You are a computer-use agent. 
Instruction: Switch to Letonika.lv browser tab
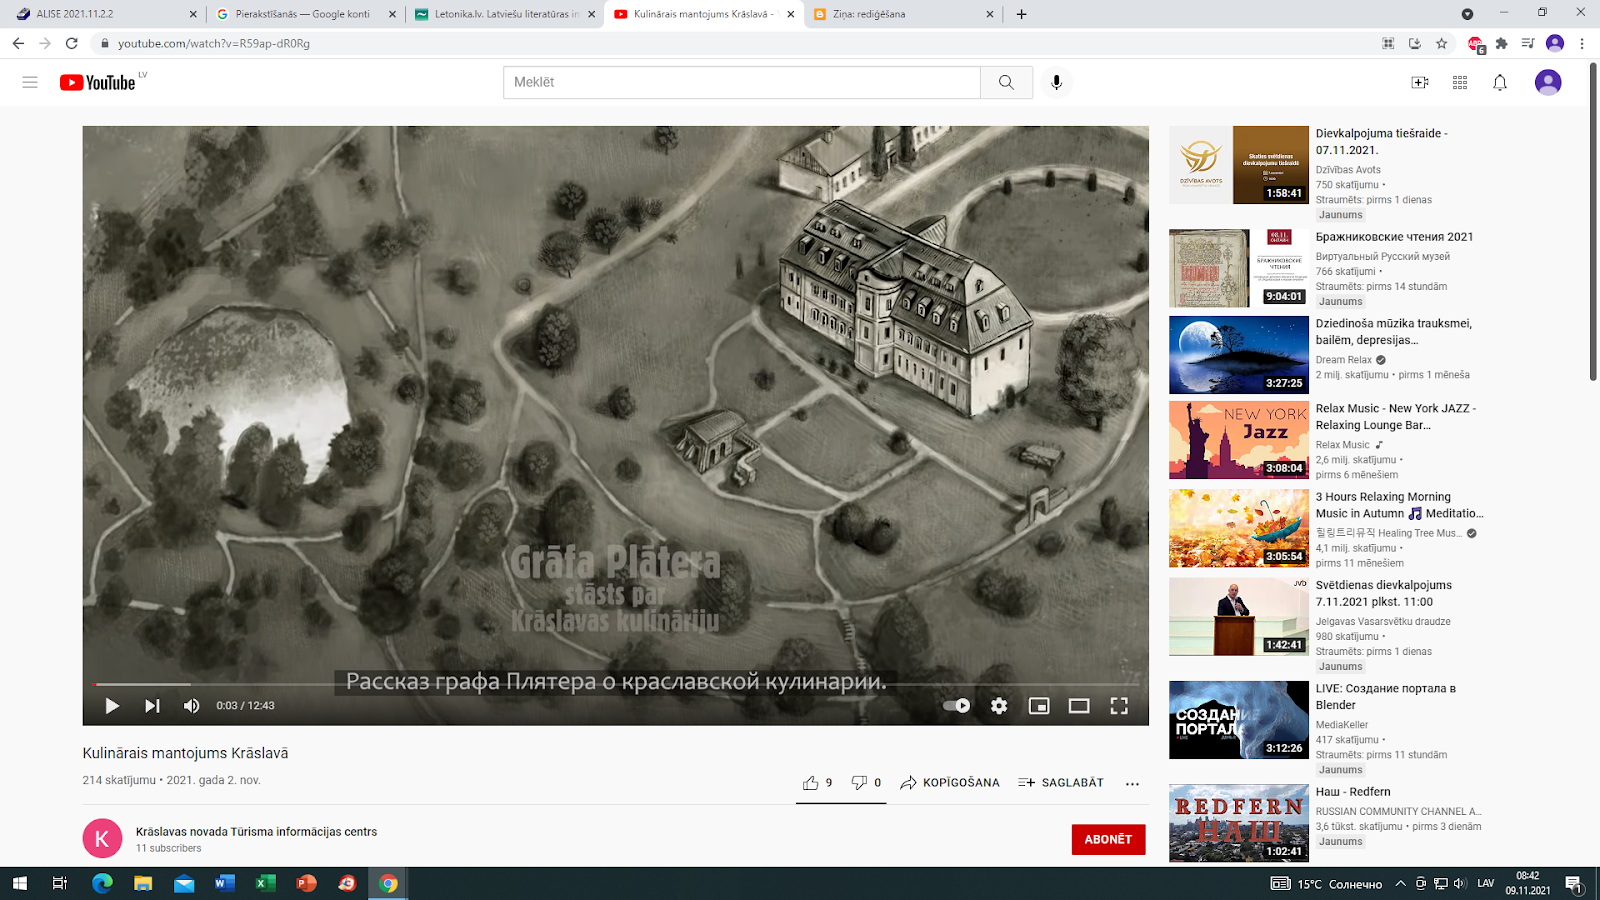(x=505, y=14)
